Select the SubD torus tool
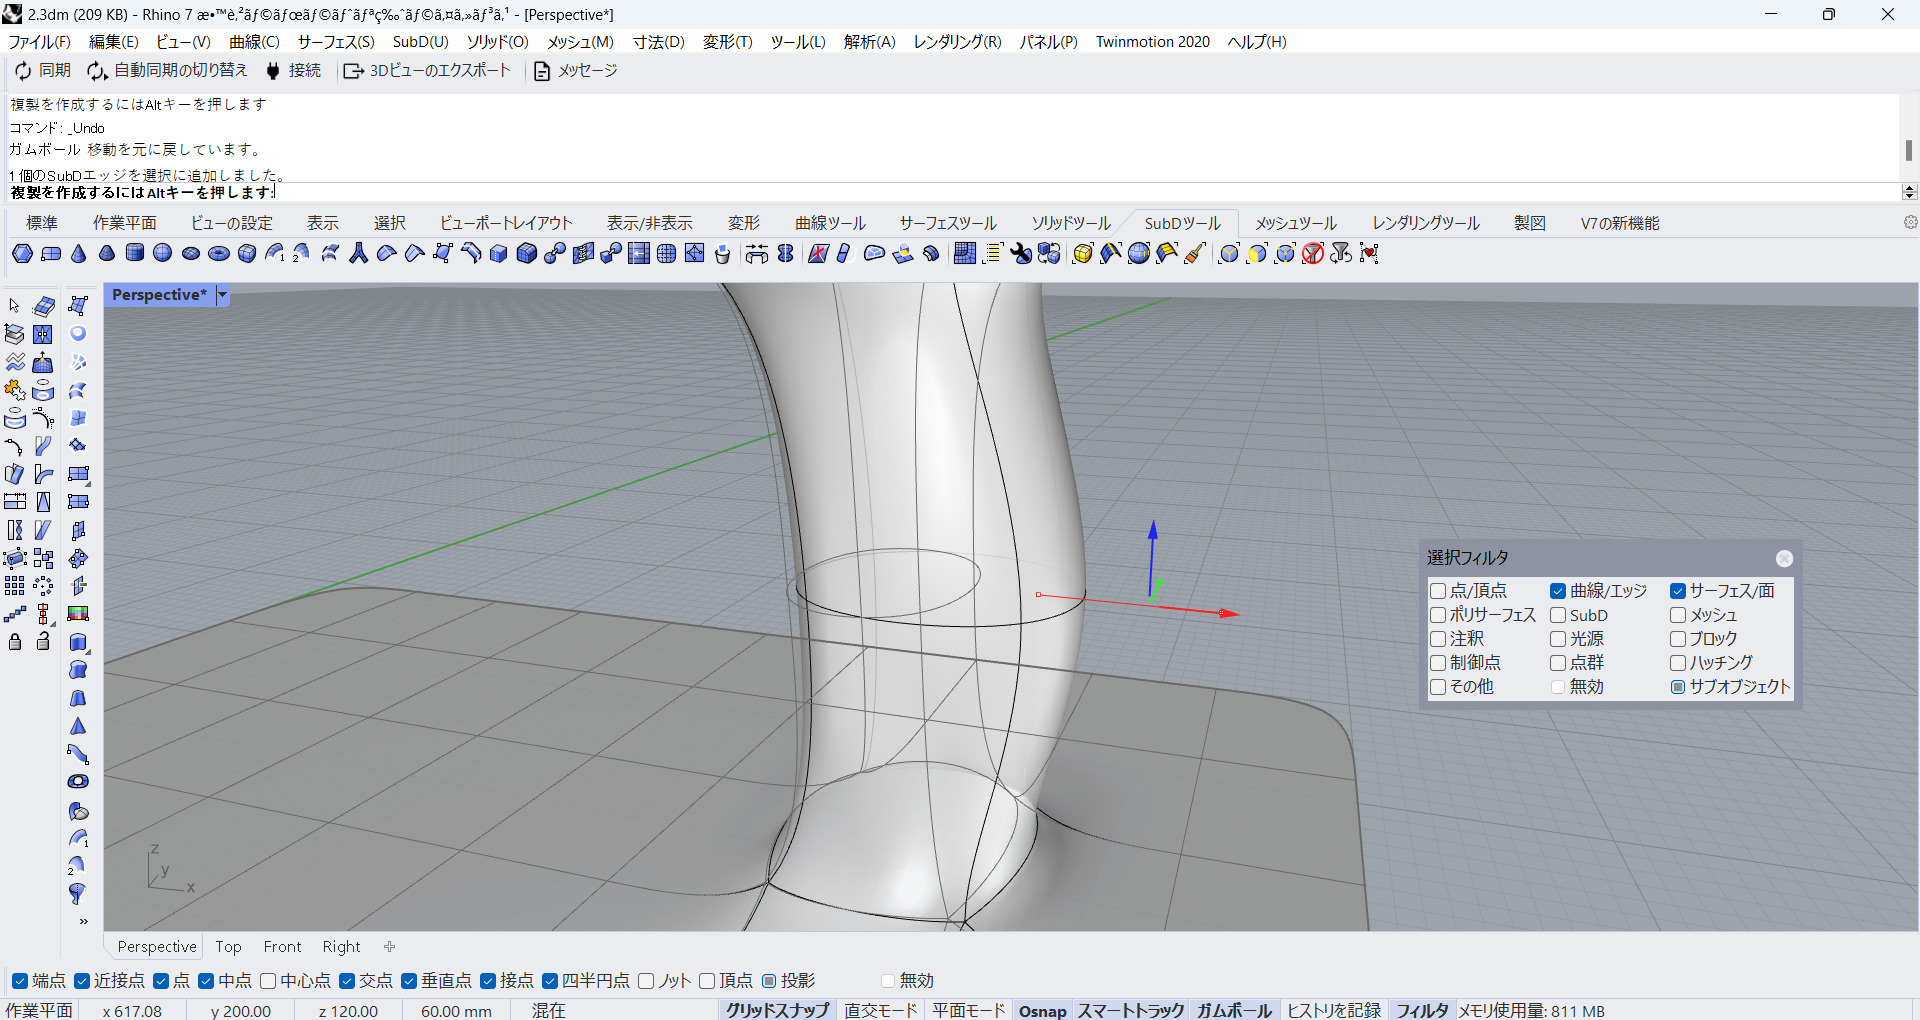The width and height of the screenshot is (1920, 1020). pyautogui.click(x=219, y=254)
